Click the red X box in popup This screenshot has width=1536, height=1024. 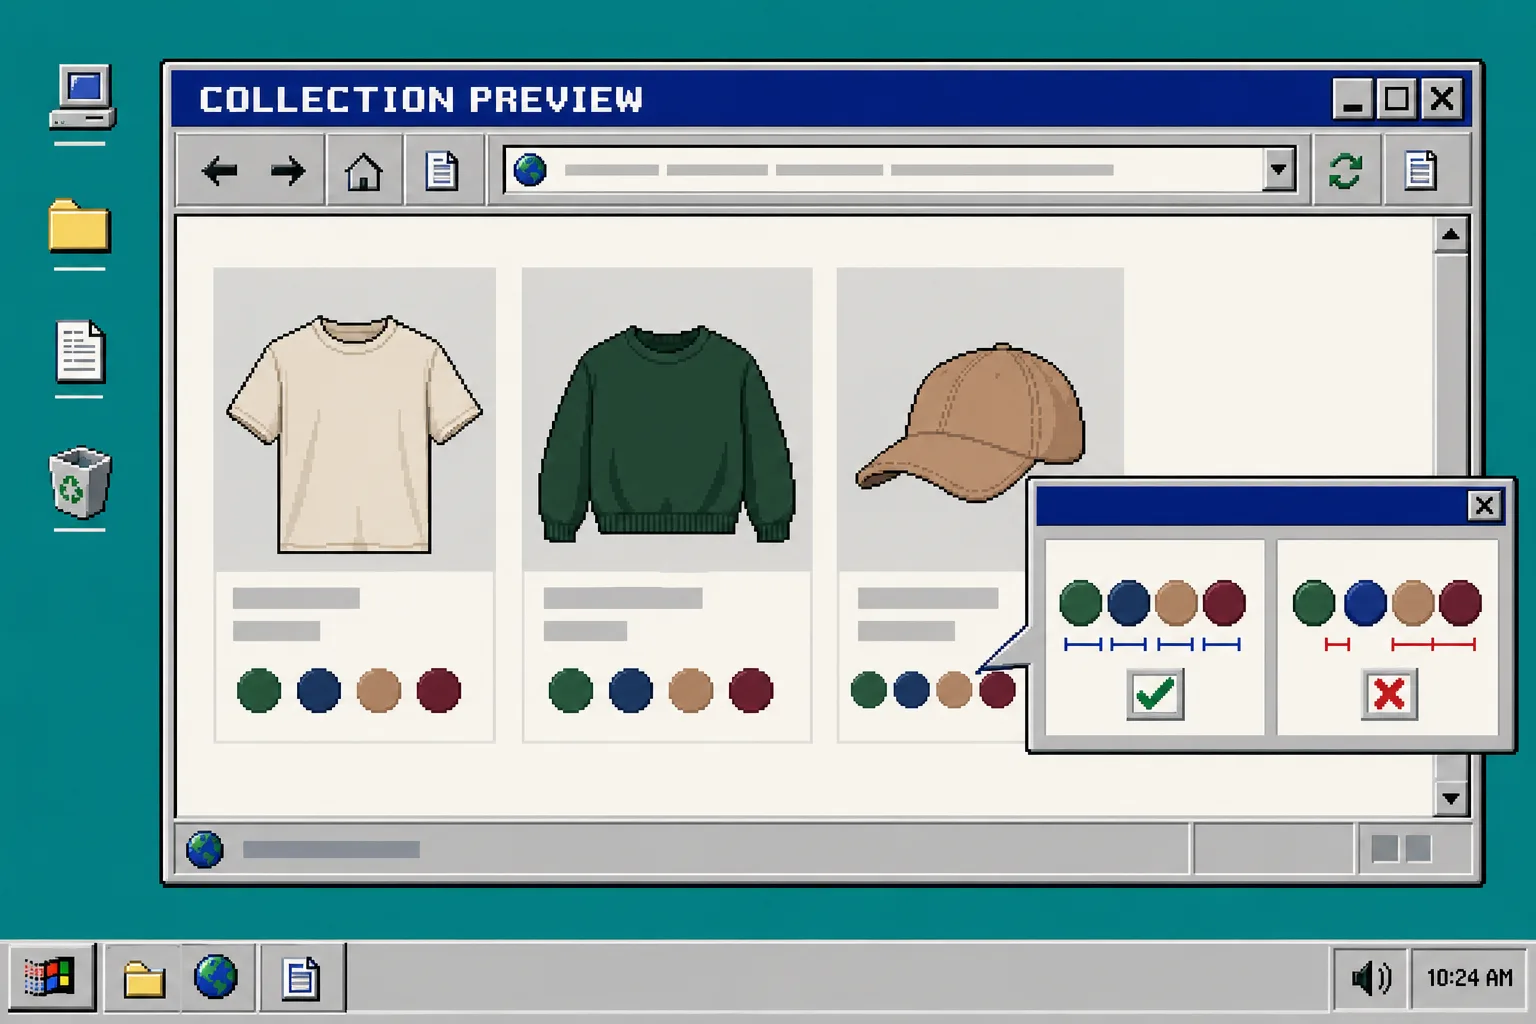coord(1389,694)
